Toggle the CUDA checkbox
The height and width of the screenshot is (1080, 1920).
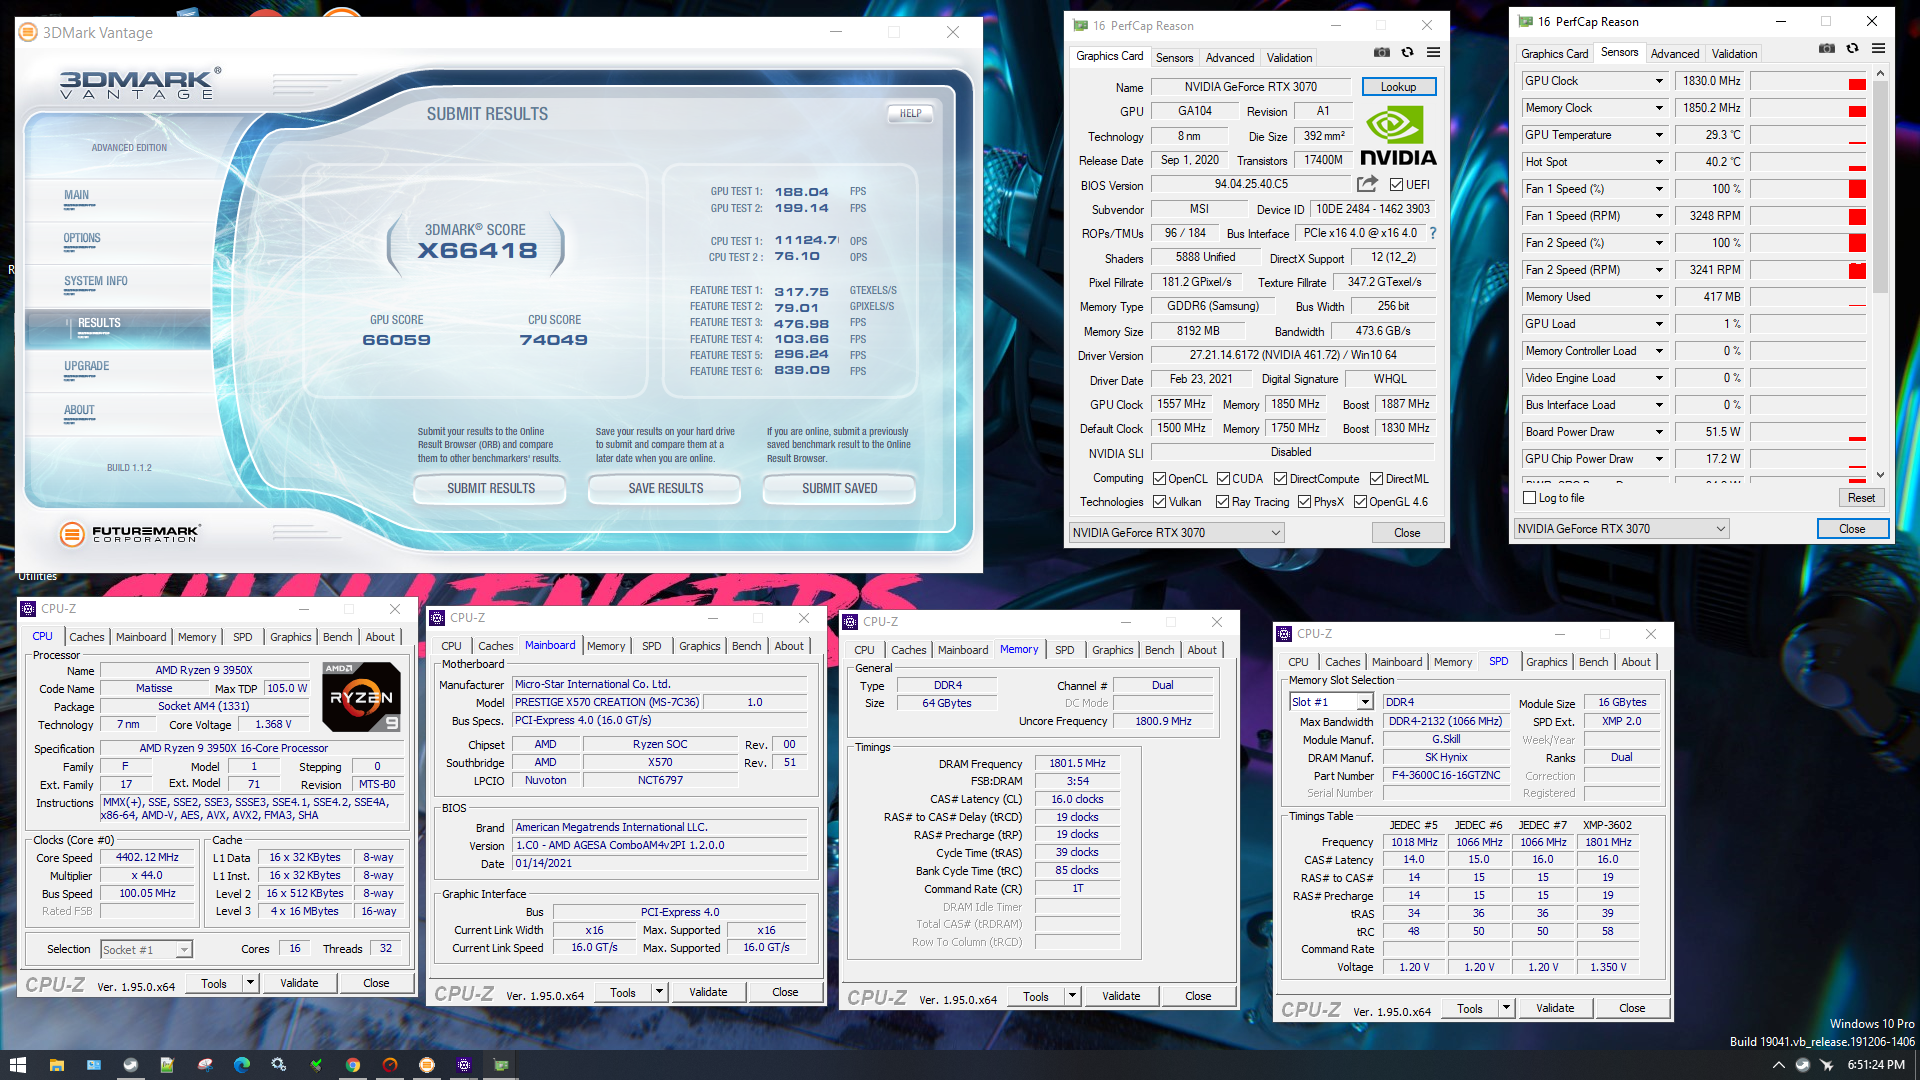click(1223, 479)
